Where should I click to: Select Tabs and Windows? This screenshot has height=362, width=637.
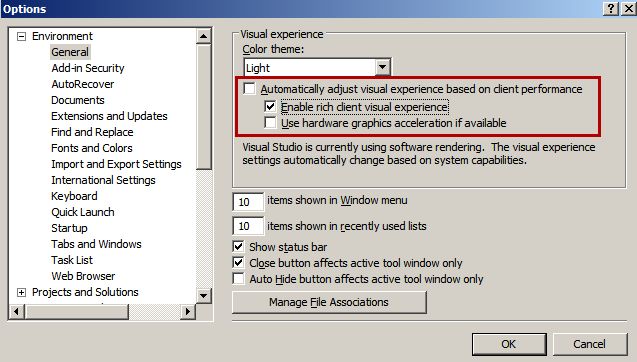tap(96, 244)
